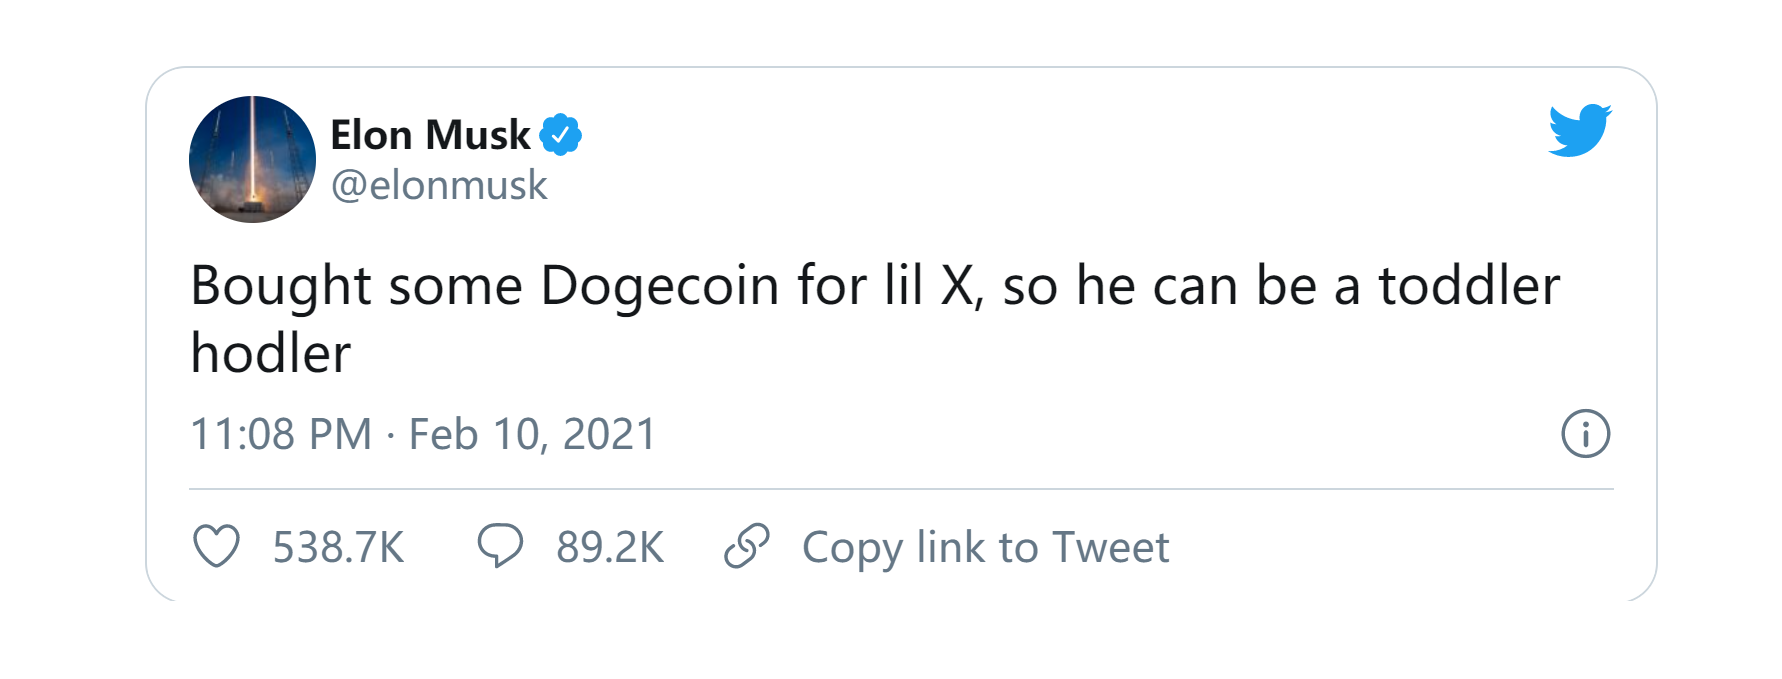Click the display name "Elon Musk"

pyautogui.click(x=430, y=135)
